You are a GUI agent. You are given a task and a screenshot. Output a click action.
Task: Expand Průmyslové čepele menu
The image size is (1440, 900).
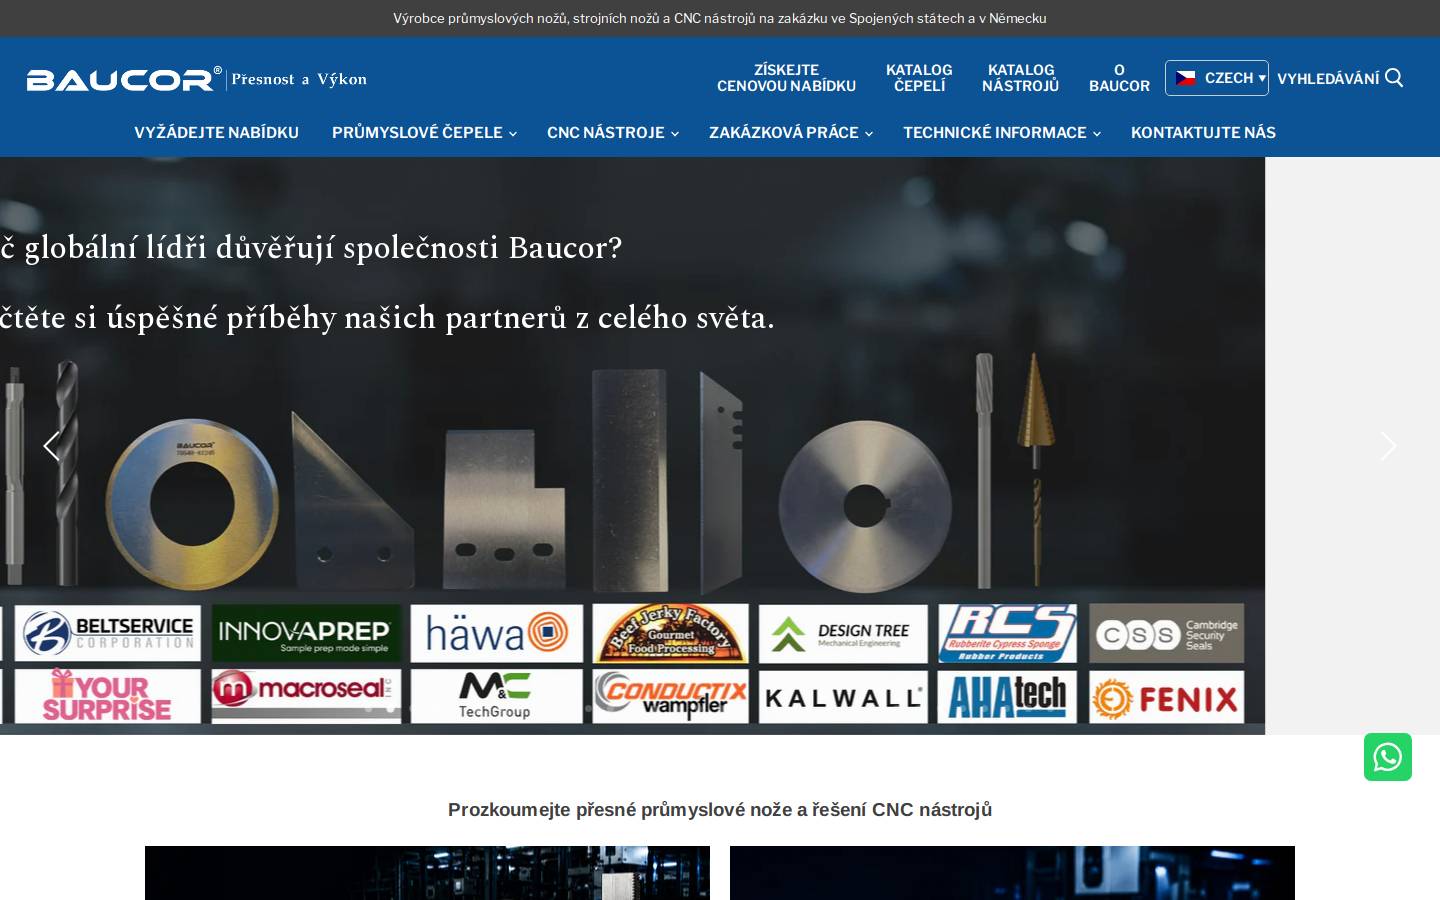click(x=424, y=133)
